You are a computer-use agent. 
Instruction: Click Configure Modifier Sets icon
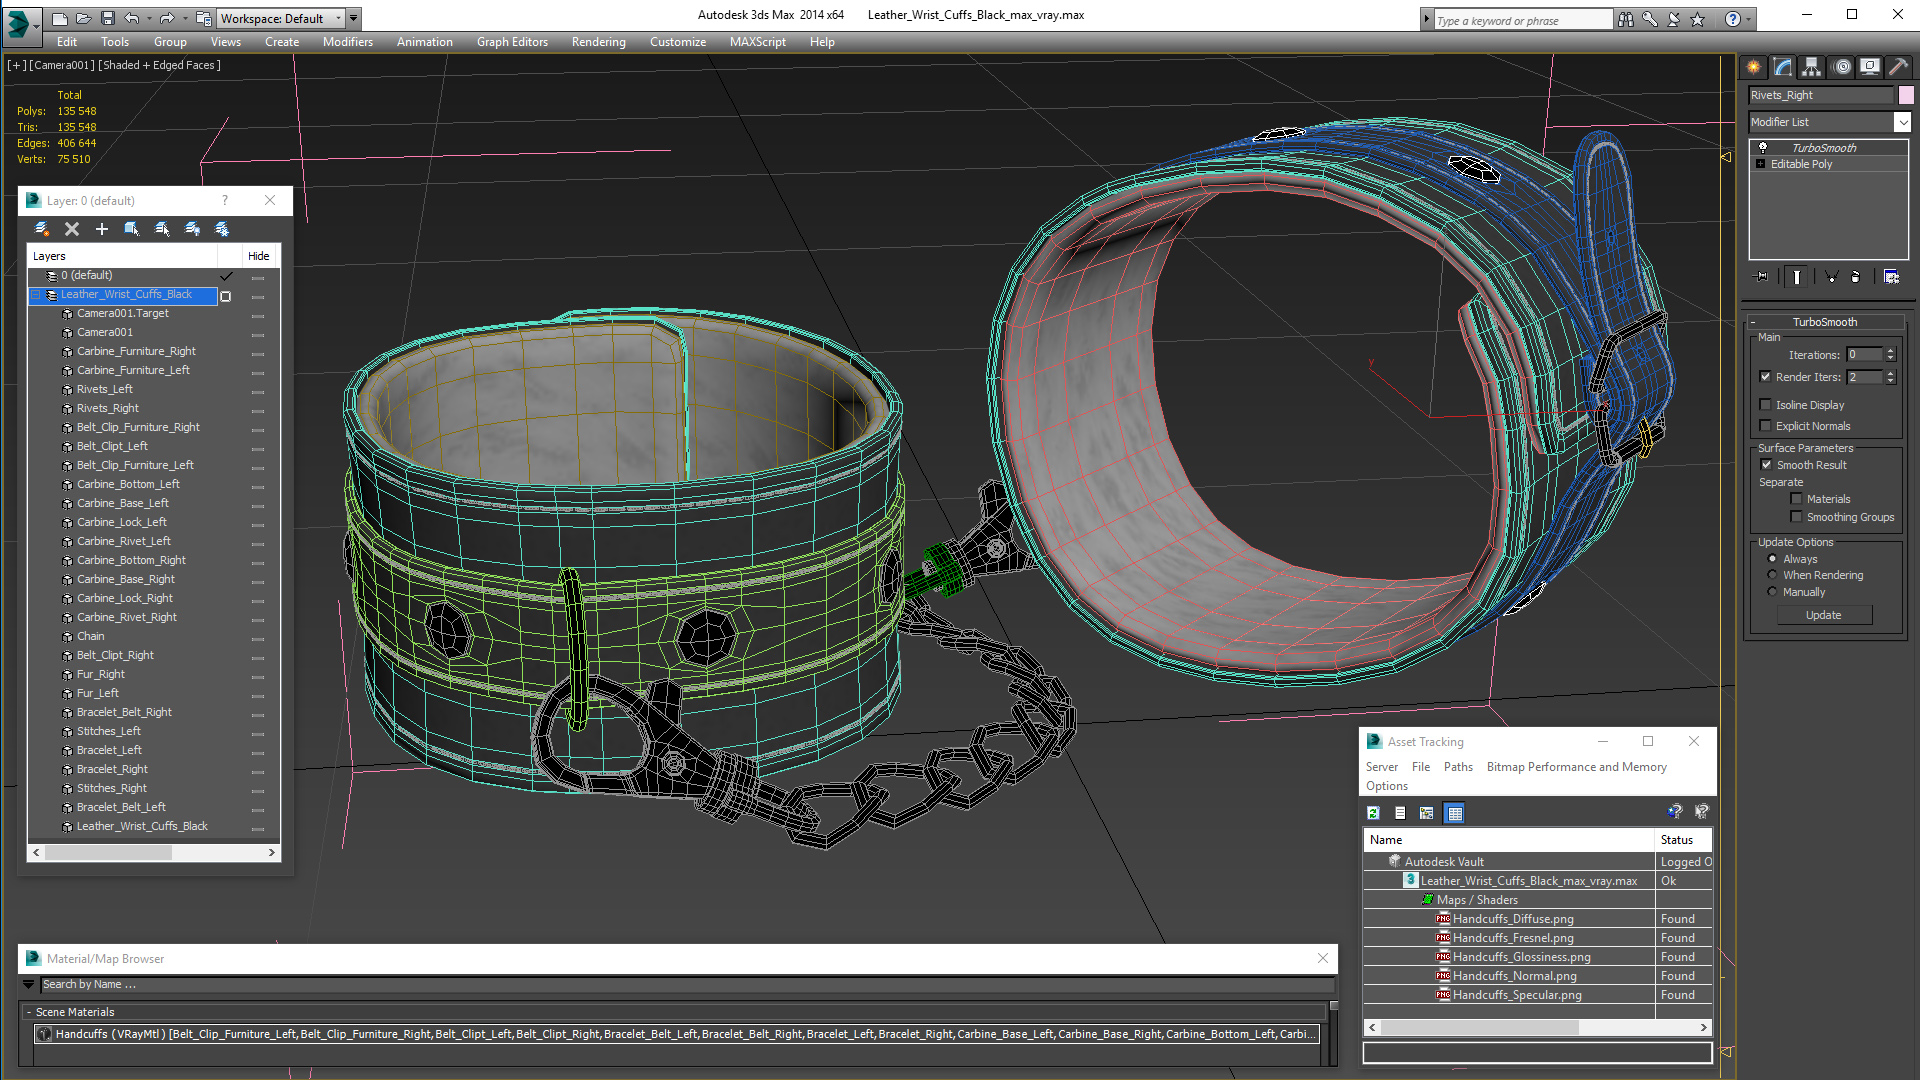(x=1891, y=277)
